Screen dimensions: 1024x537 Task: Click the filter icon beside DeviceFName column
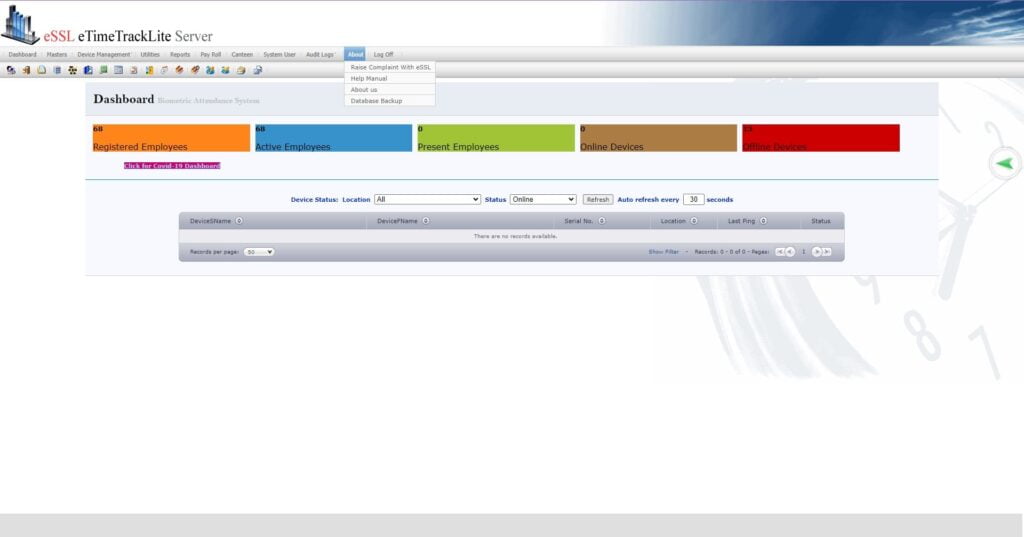pos(426,221)
